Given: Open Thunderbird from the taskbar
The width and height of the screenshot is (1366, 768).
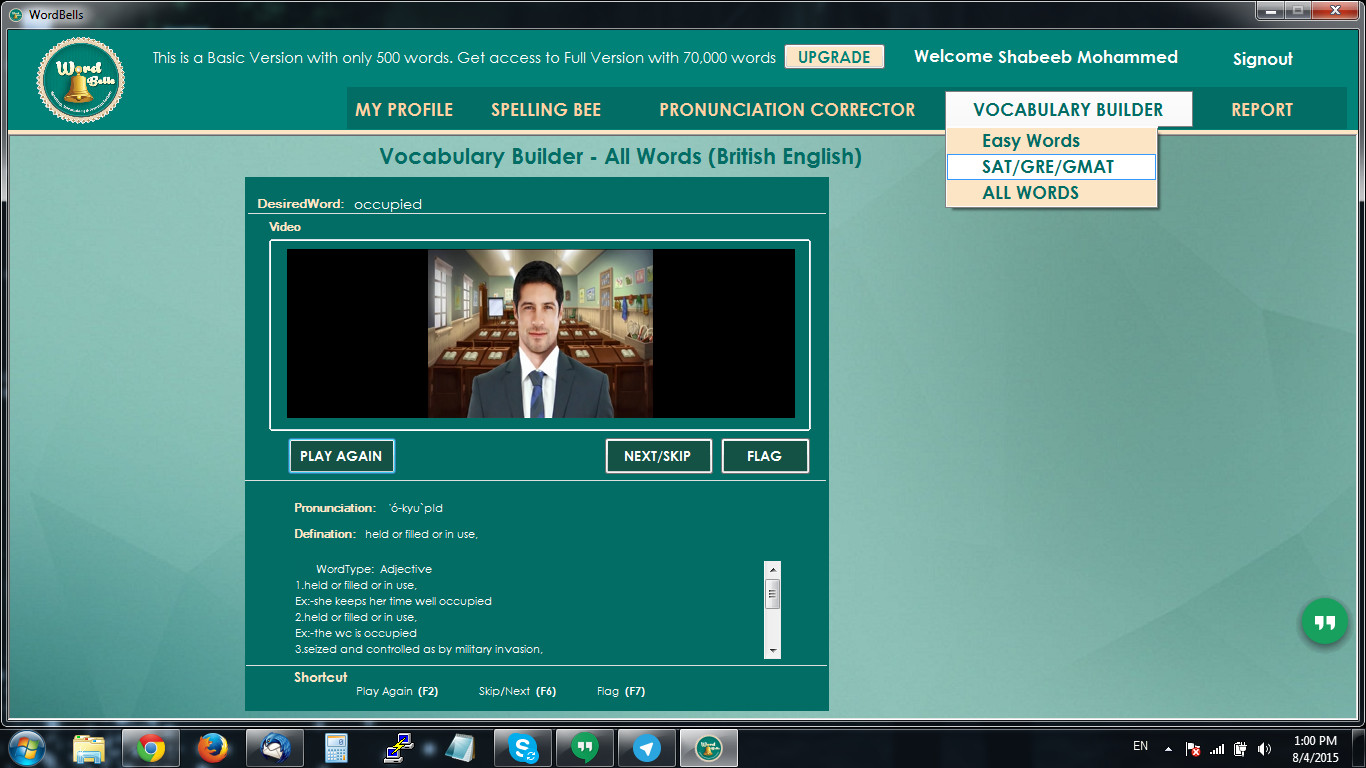Looking at the screenshot, I should [x=274, y=748].
